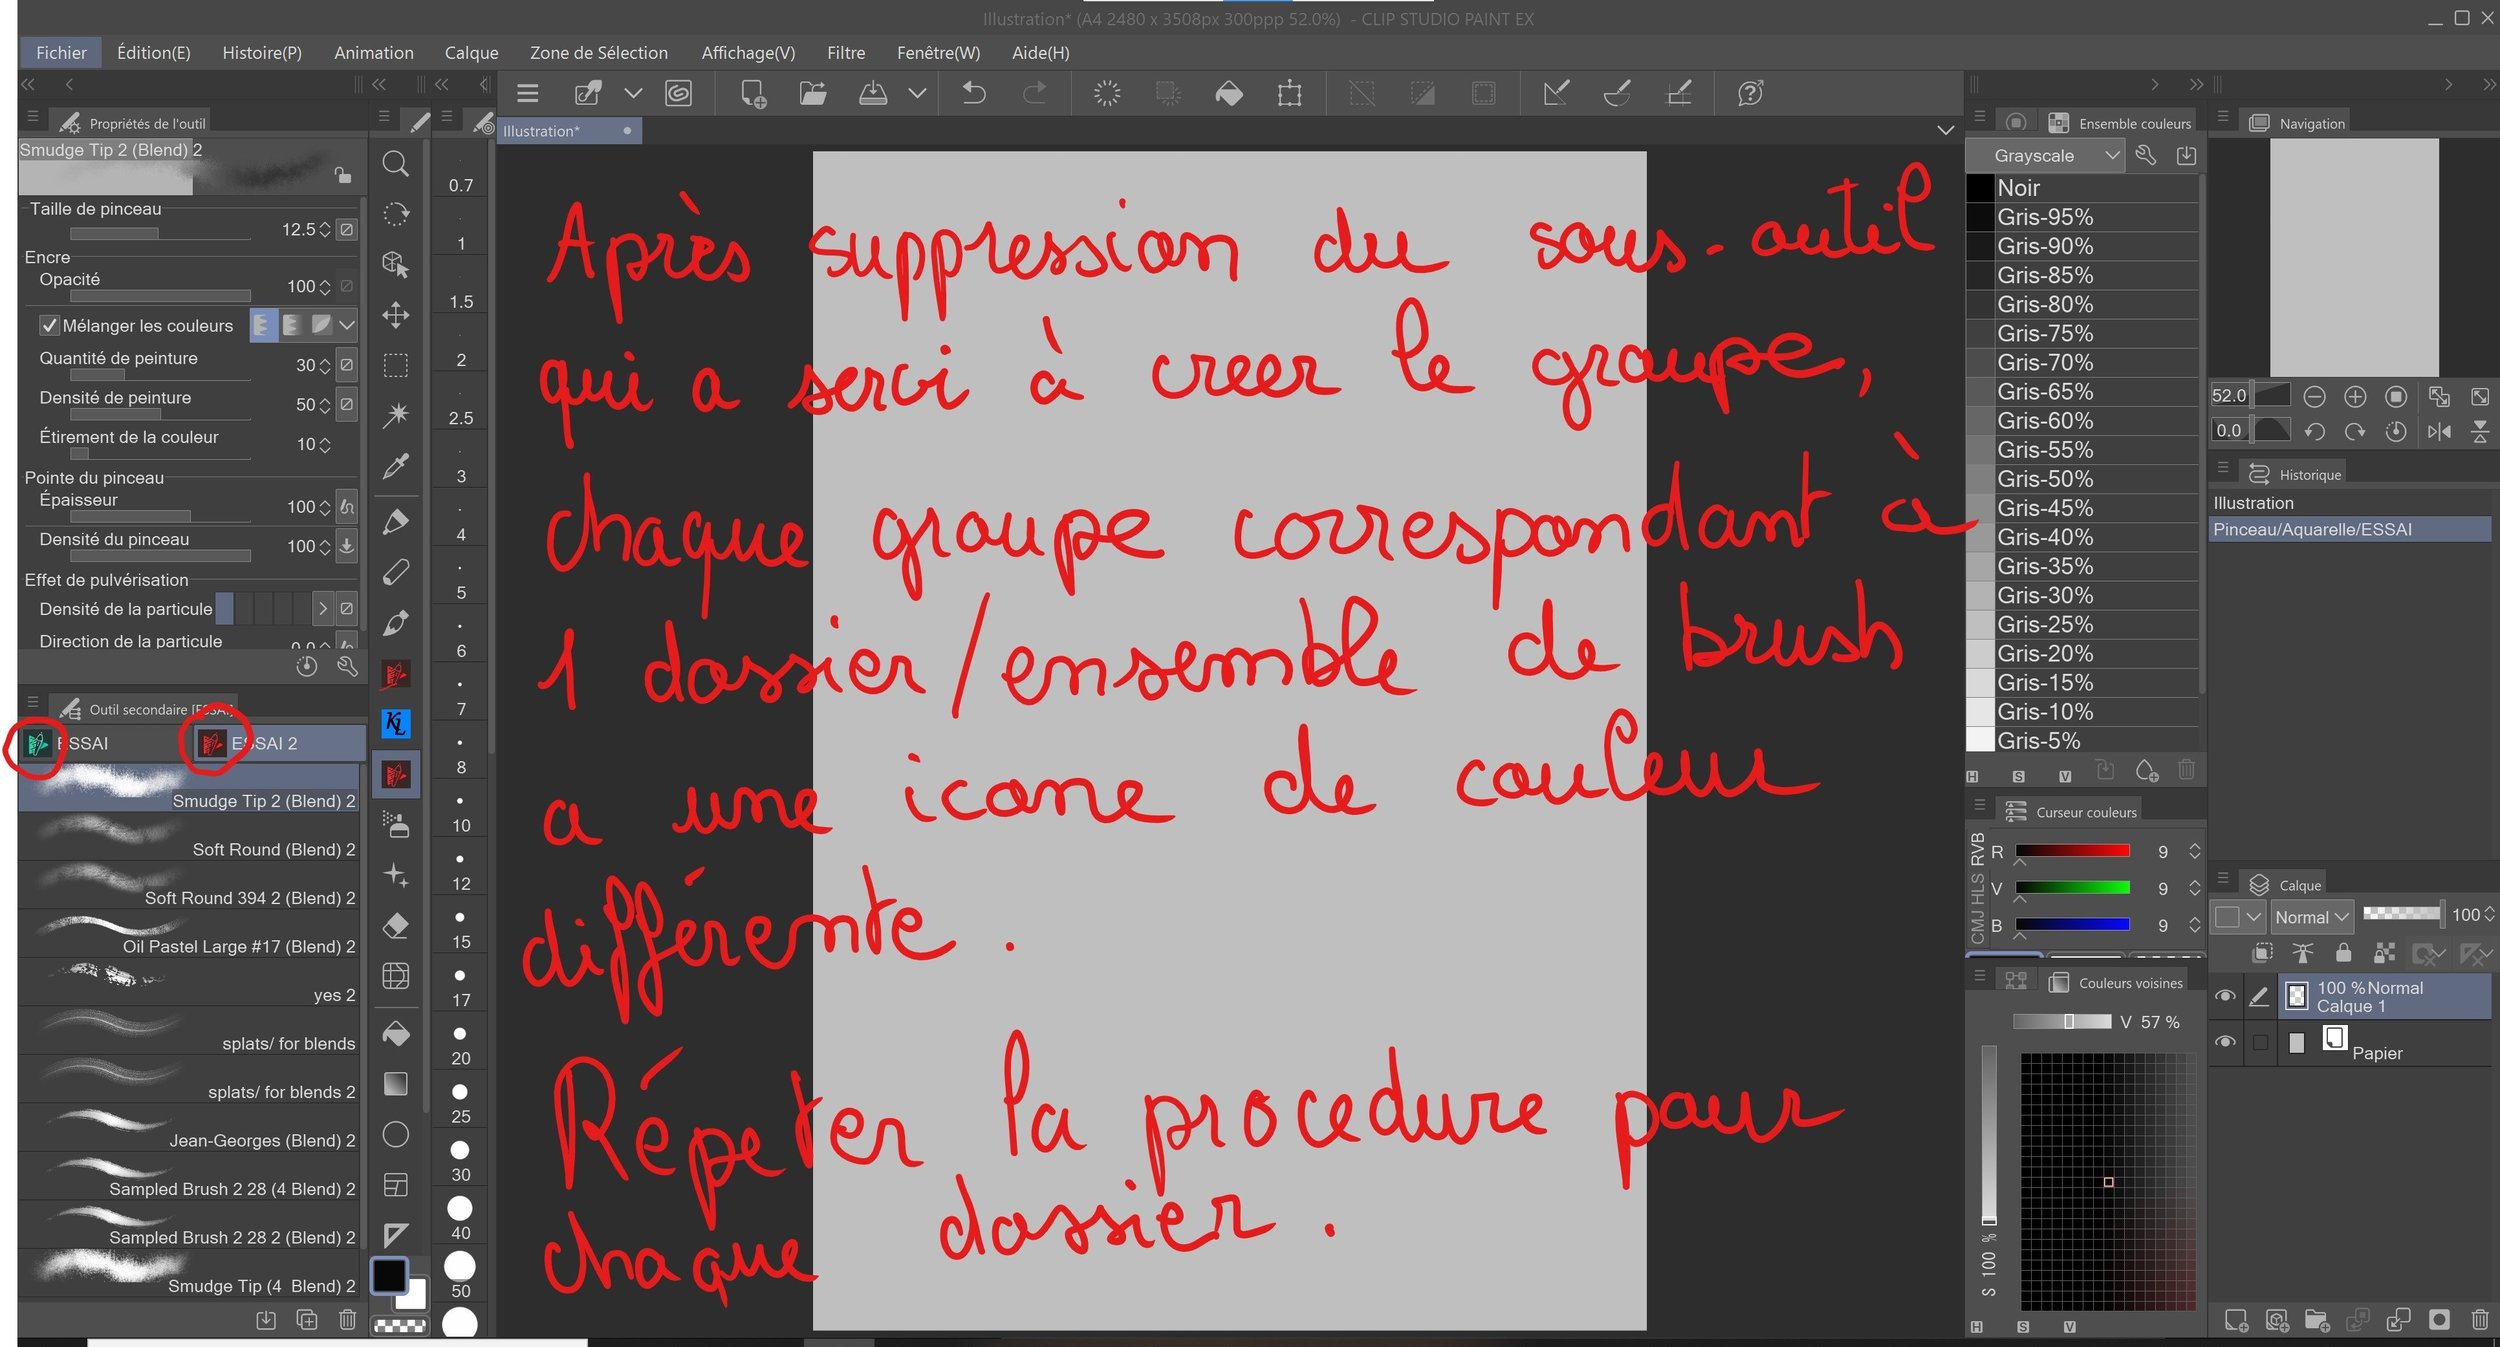
Task: Toggle visibility of Papier layer
Action: (2225, 1042)
